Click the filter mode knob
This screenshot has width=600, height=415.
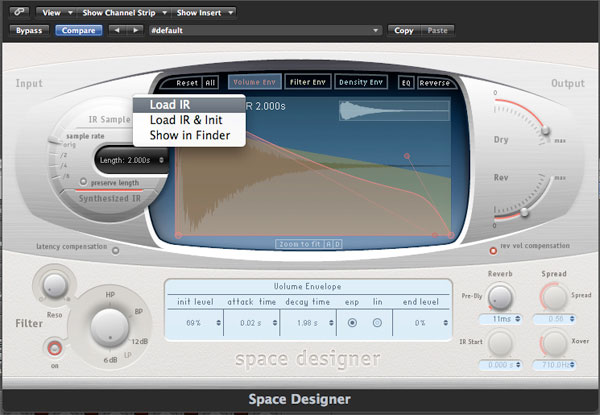110,328
